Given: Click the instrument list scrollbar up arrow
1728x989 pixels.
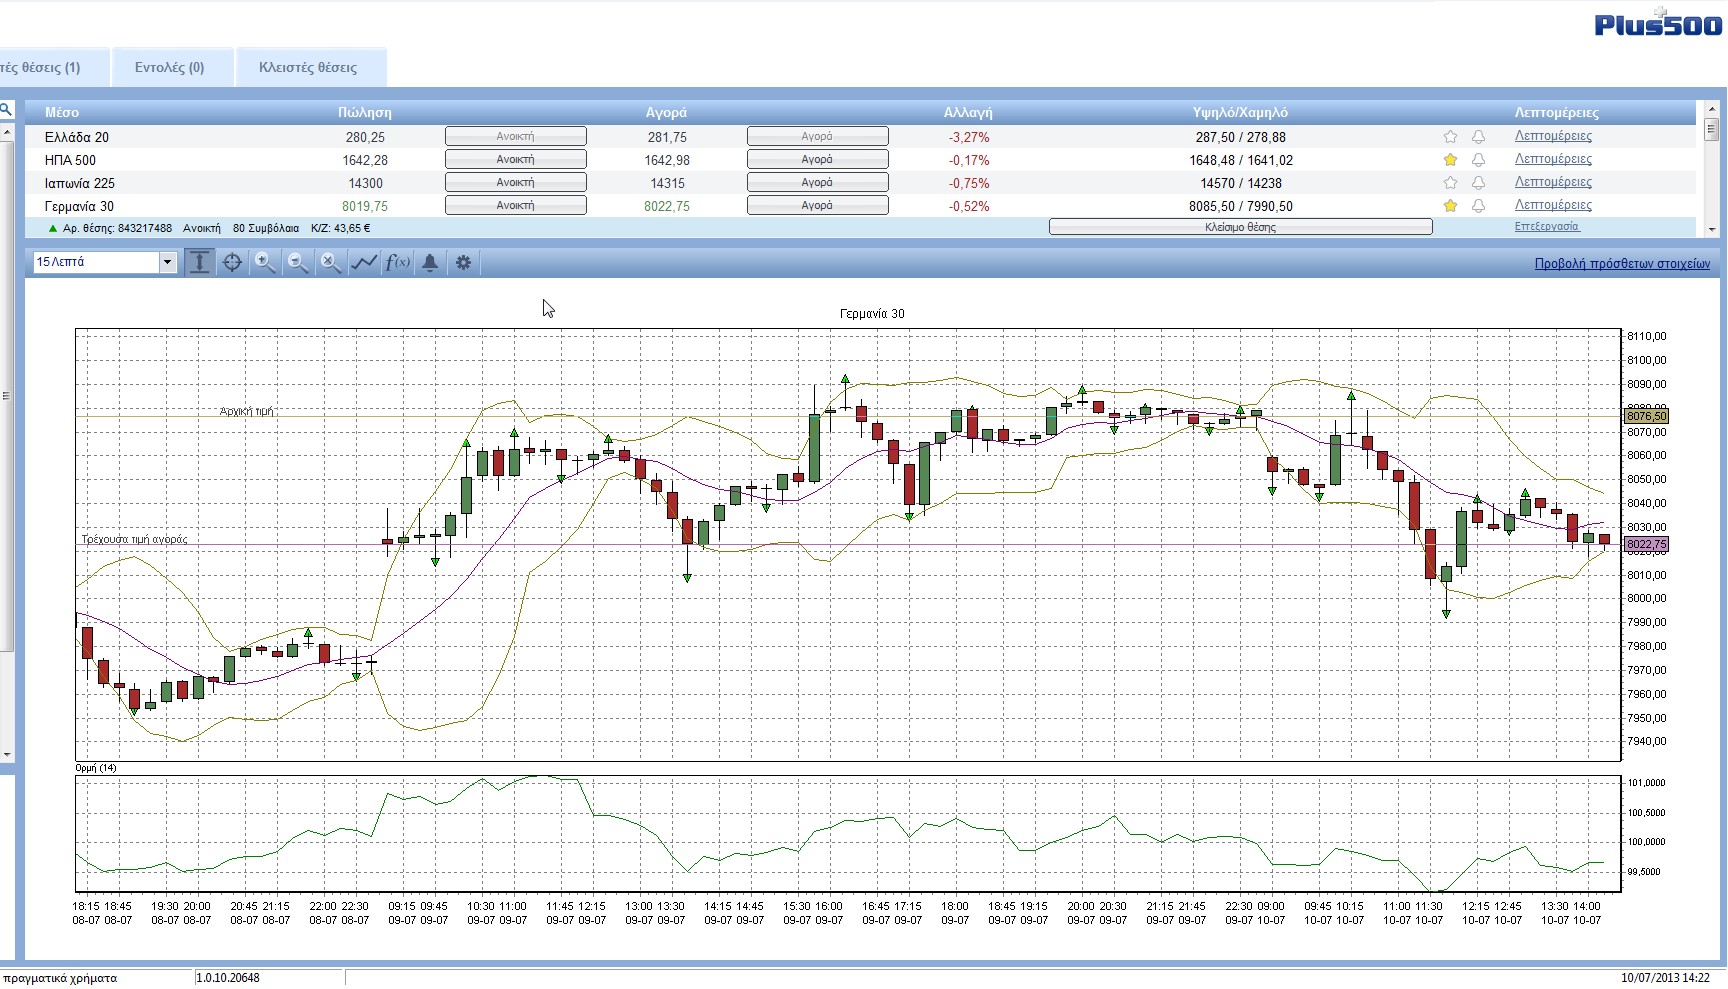Looking at the screenshot, I should [1711, 107].
